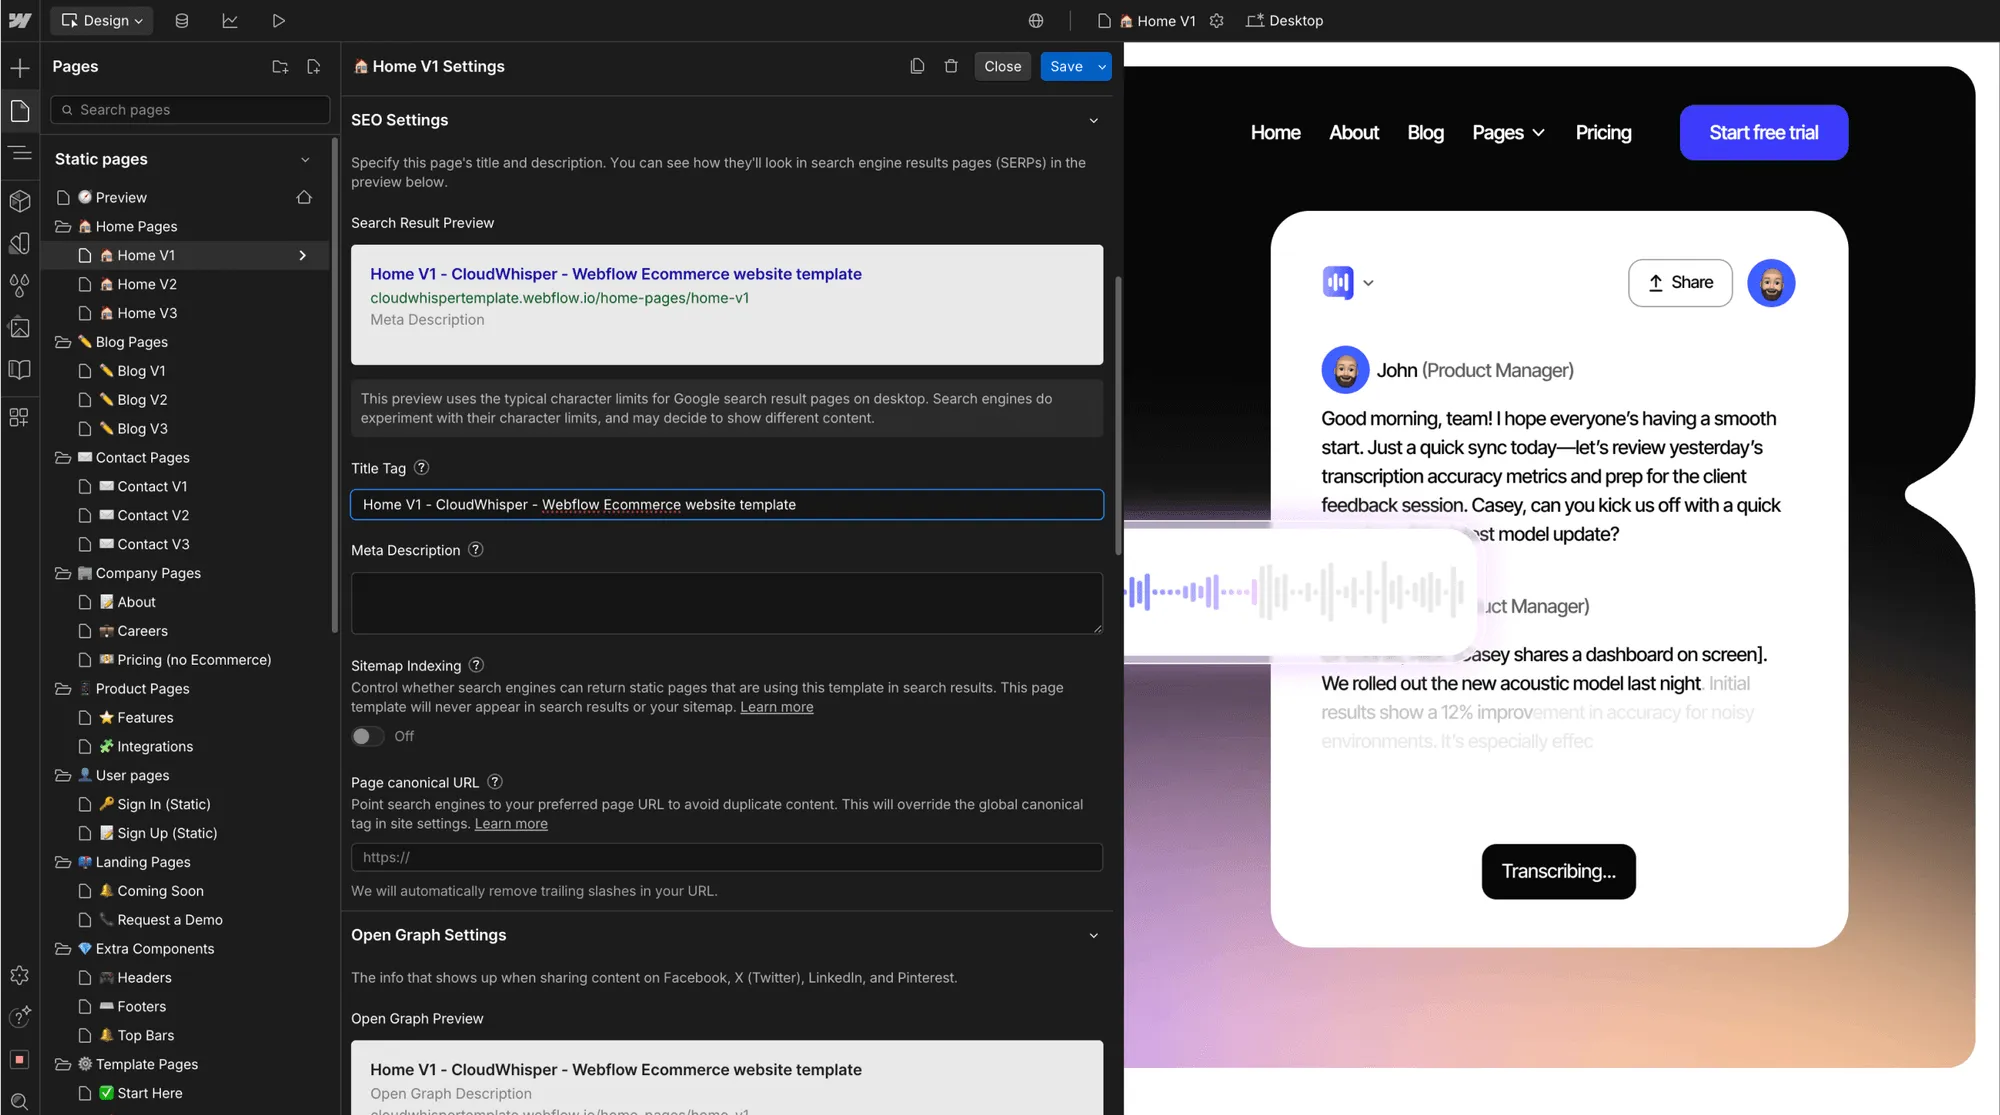The height and width of the screenshot is (1115, 2000).
Task: Open the CMS Collections panel
Action: (x=182, y=20)
